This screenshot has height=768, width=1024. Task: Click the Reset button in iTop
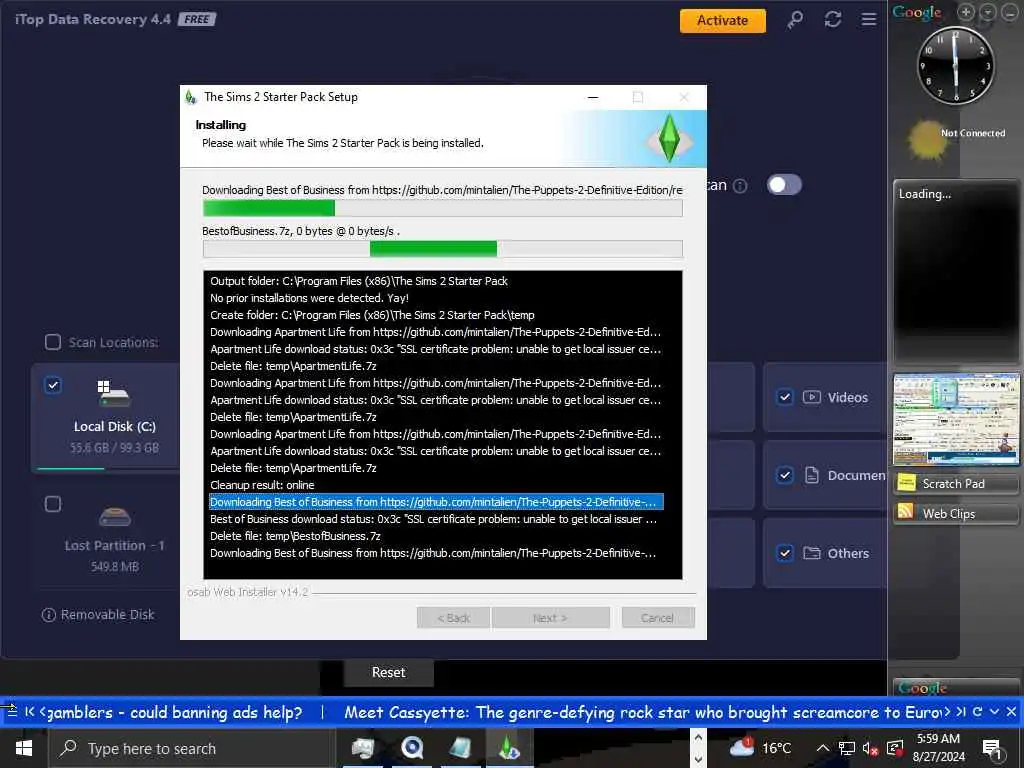click(x=389, y=673)
